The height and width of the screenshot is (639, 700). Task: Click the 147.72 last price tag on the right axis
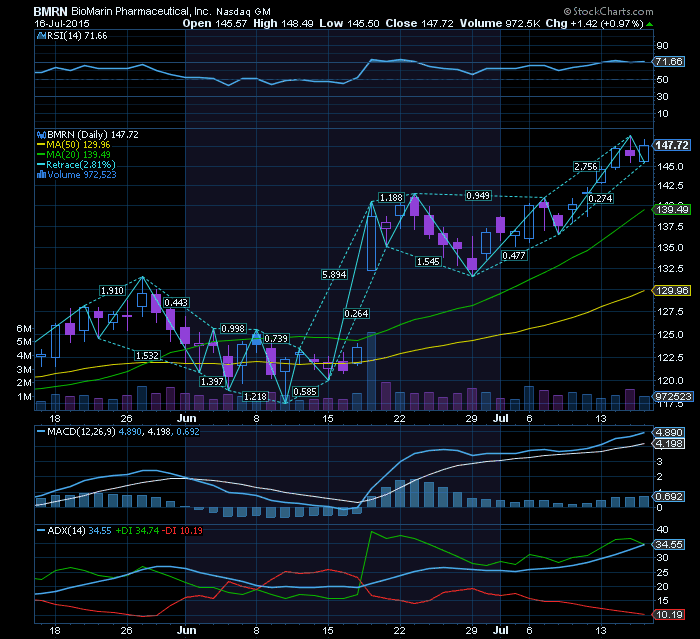click(x=671, y=145)
